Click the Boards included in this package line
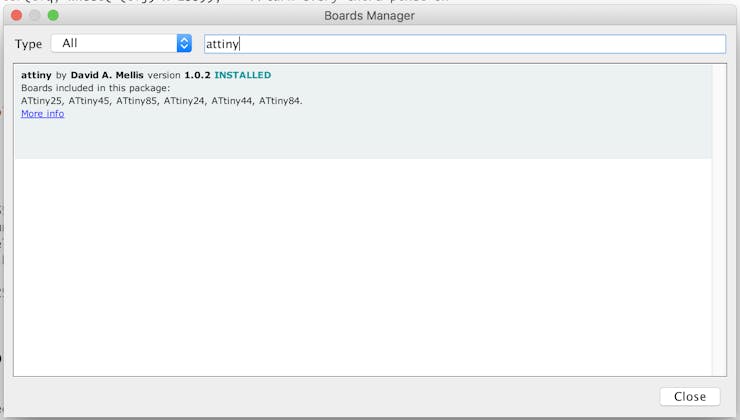The width and height of the screenshot is (740, 420). coord(95,88)
